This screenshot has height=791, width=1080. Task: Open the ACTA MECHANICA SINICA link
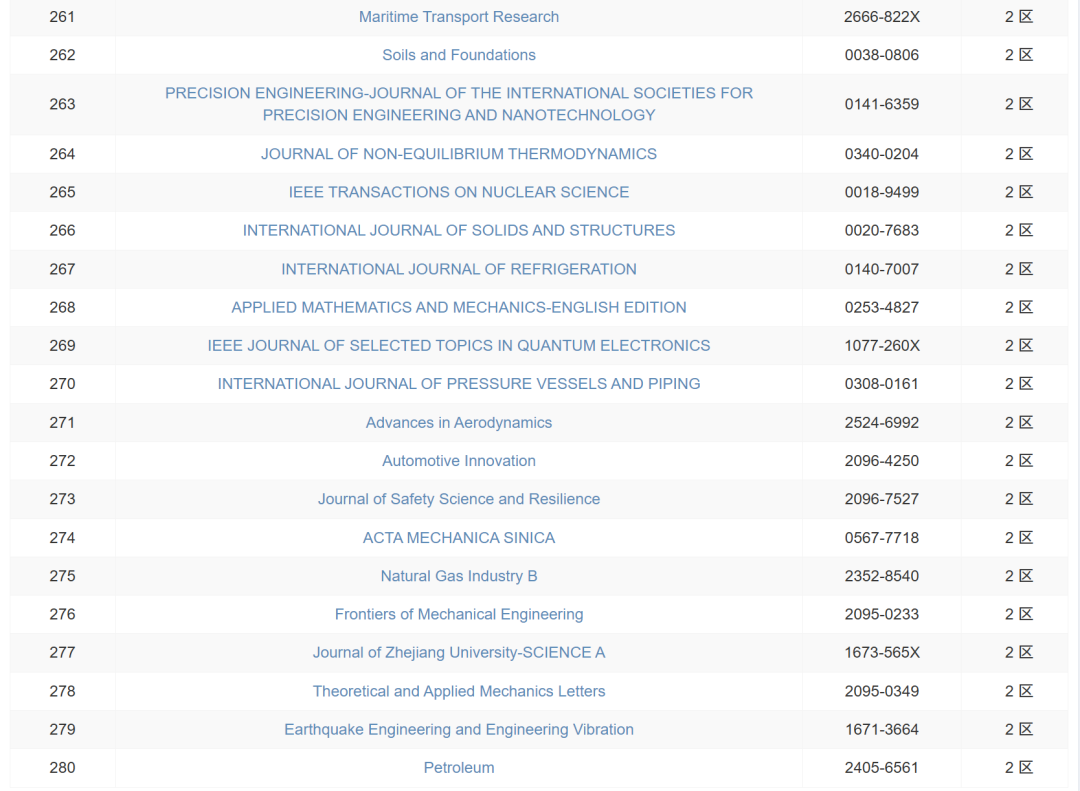[459, 537]
